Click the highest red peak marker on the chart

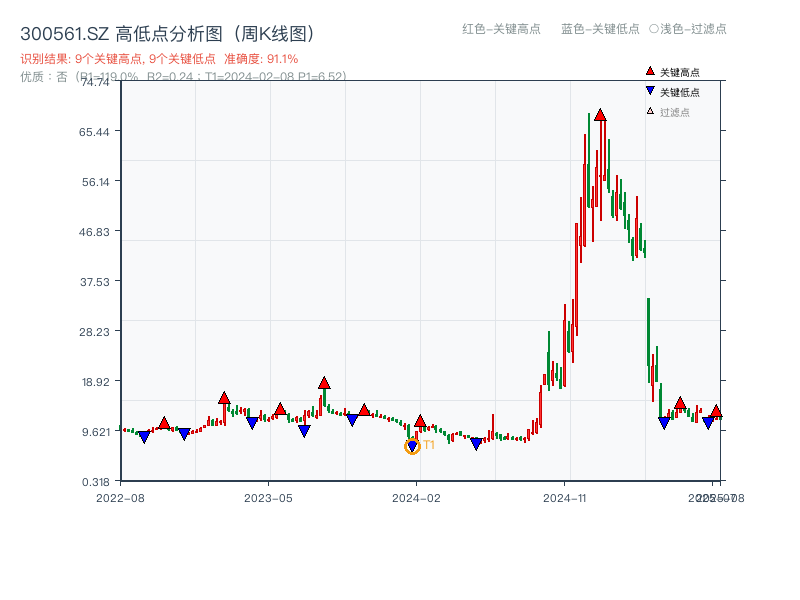599,113
